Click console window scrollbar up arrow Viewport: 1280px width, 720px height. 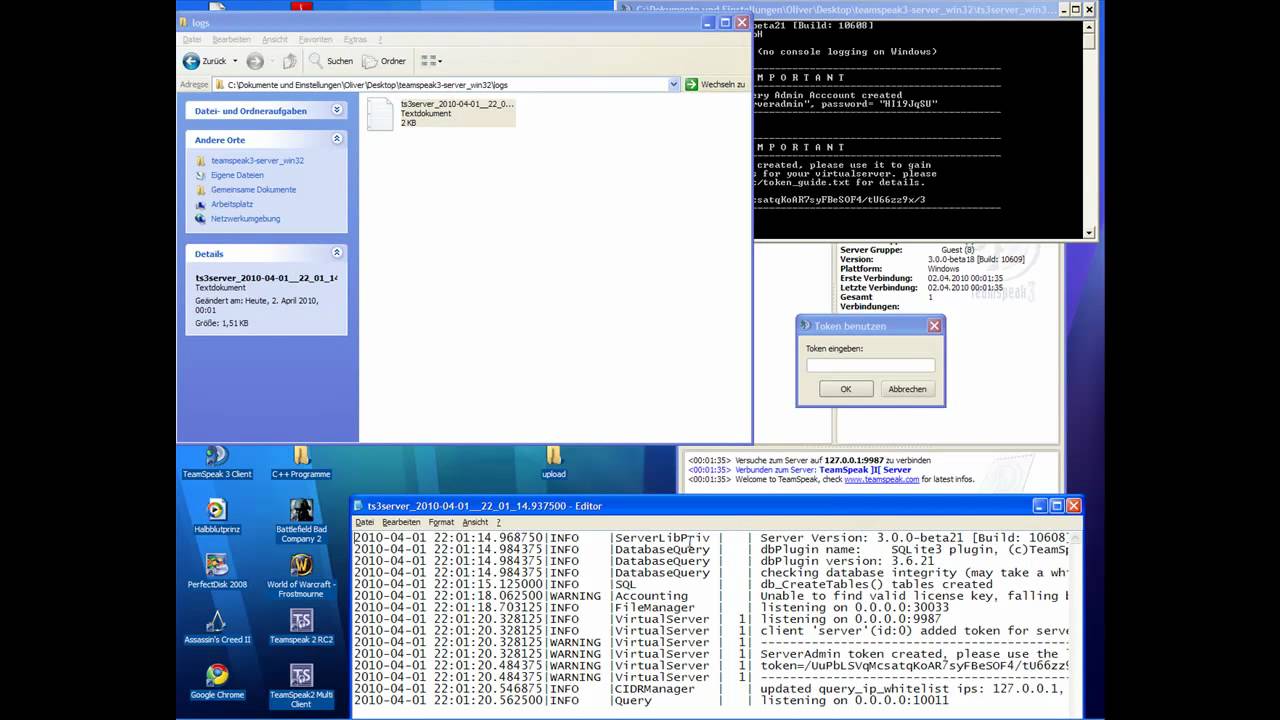pos(1090,25)
